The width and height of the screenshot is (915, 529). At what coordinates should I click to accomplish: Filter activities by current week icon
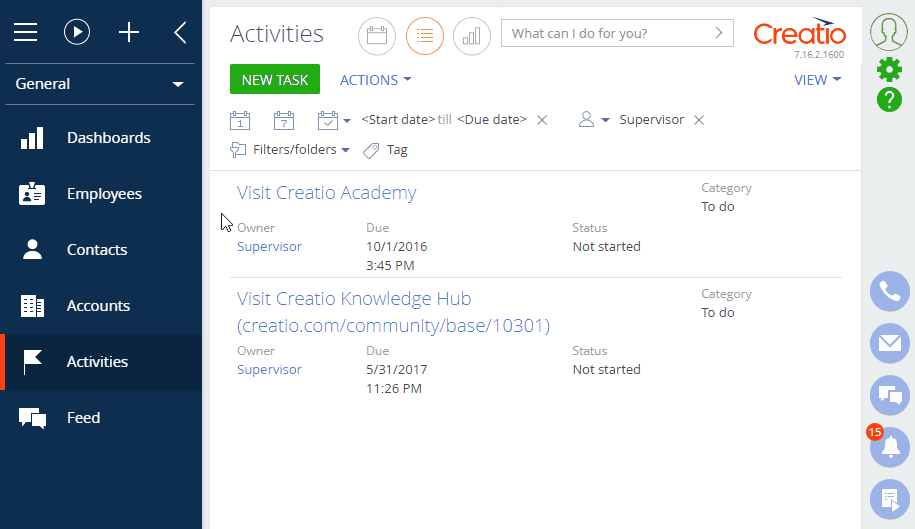click(284, 120)
